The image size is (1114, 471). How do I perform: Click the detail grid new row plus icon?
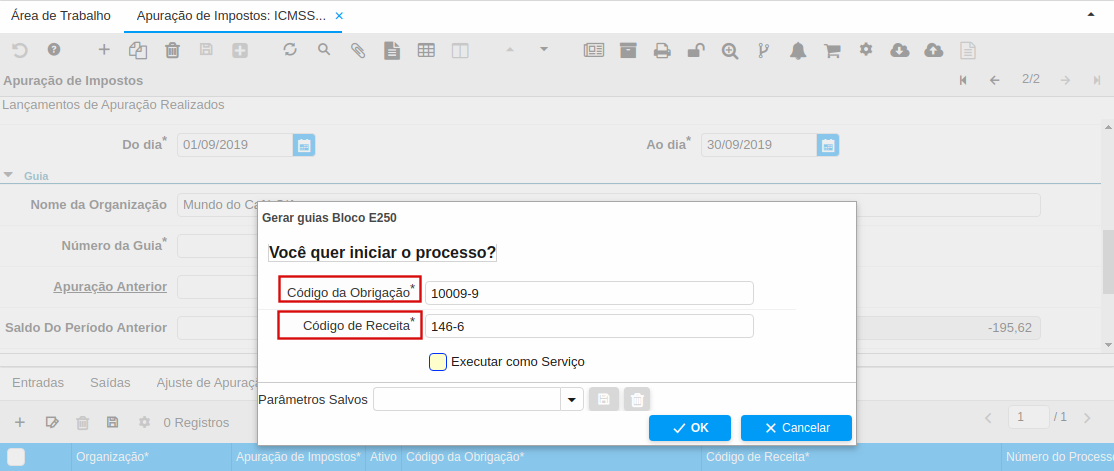coord(20,422)
